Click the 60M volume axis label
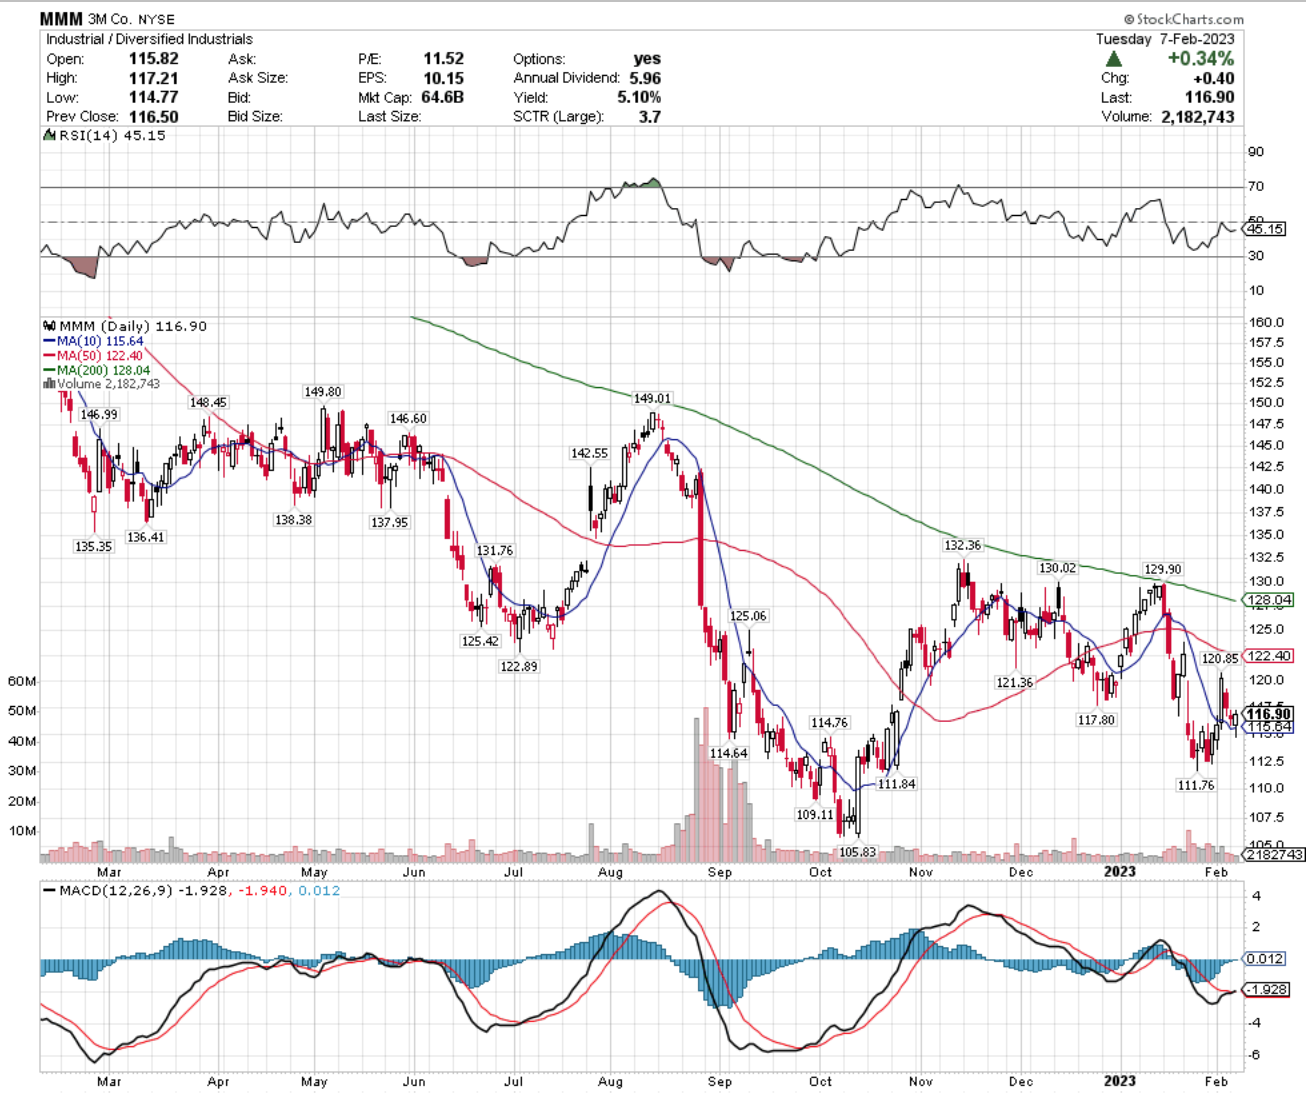The width and height of the screenshot is (1306, 1094). [x=22, y=681]
